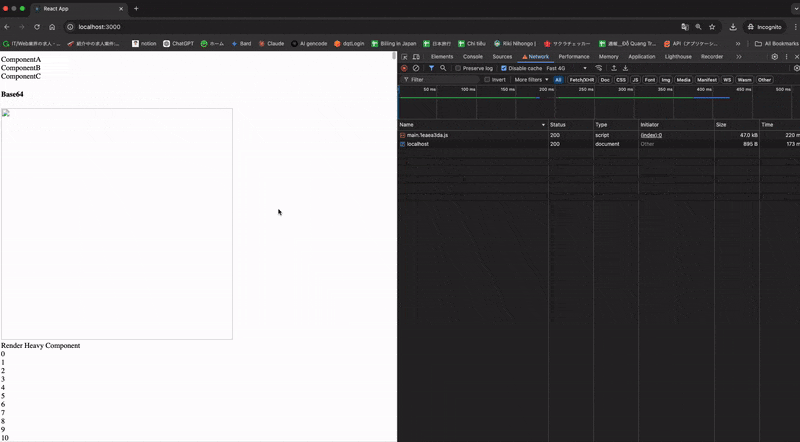Switch to the Lighthouse tab
The image size is (800, 442).
pos(678,57)
